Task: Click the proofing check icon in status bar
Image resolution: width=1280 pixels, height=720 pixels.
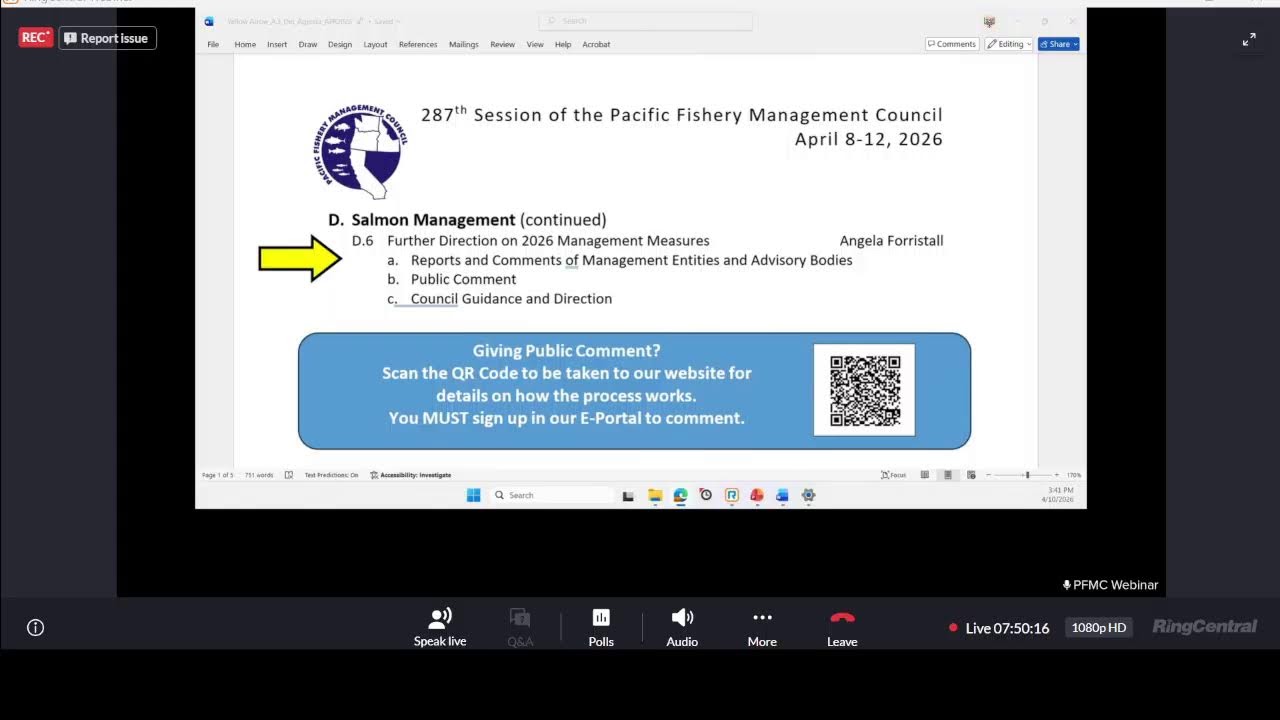Action: pos(289,475)
